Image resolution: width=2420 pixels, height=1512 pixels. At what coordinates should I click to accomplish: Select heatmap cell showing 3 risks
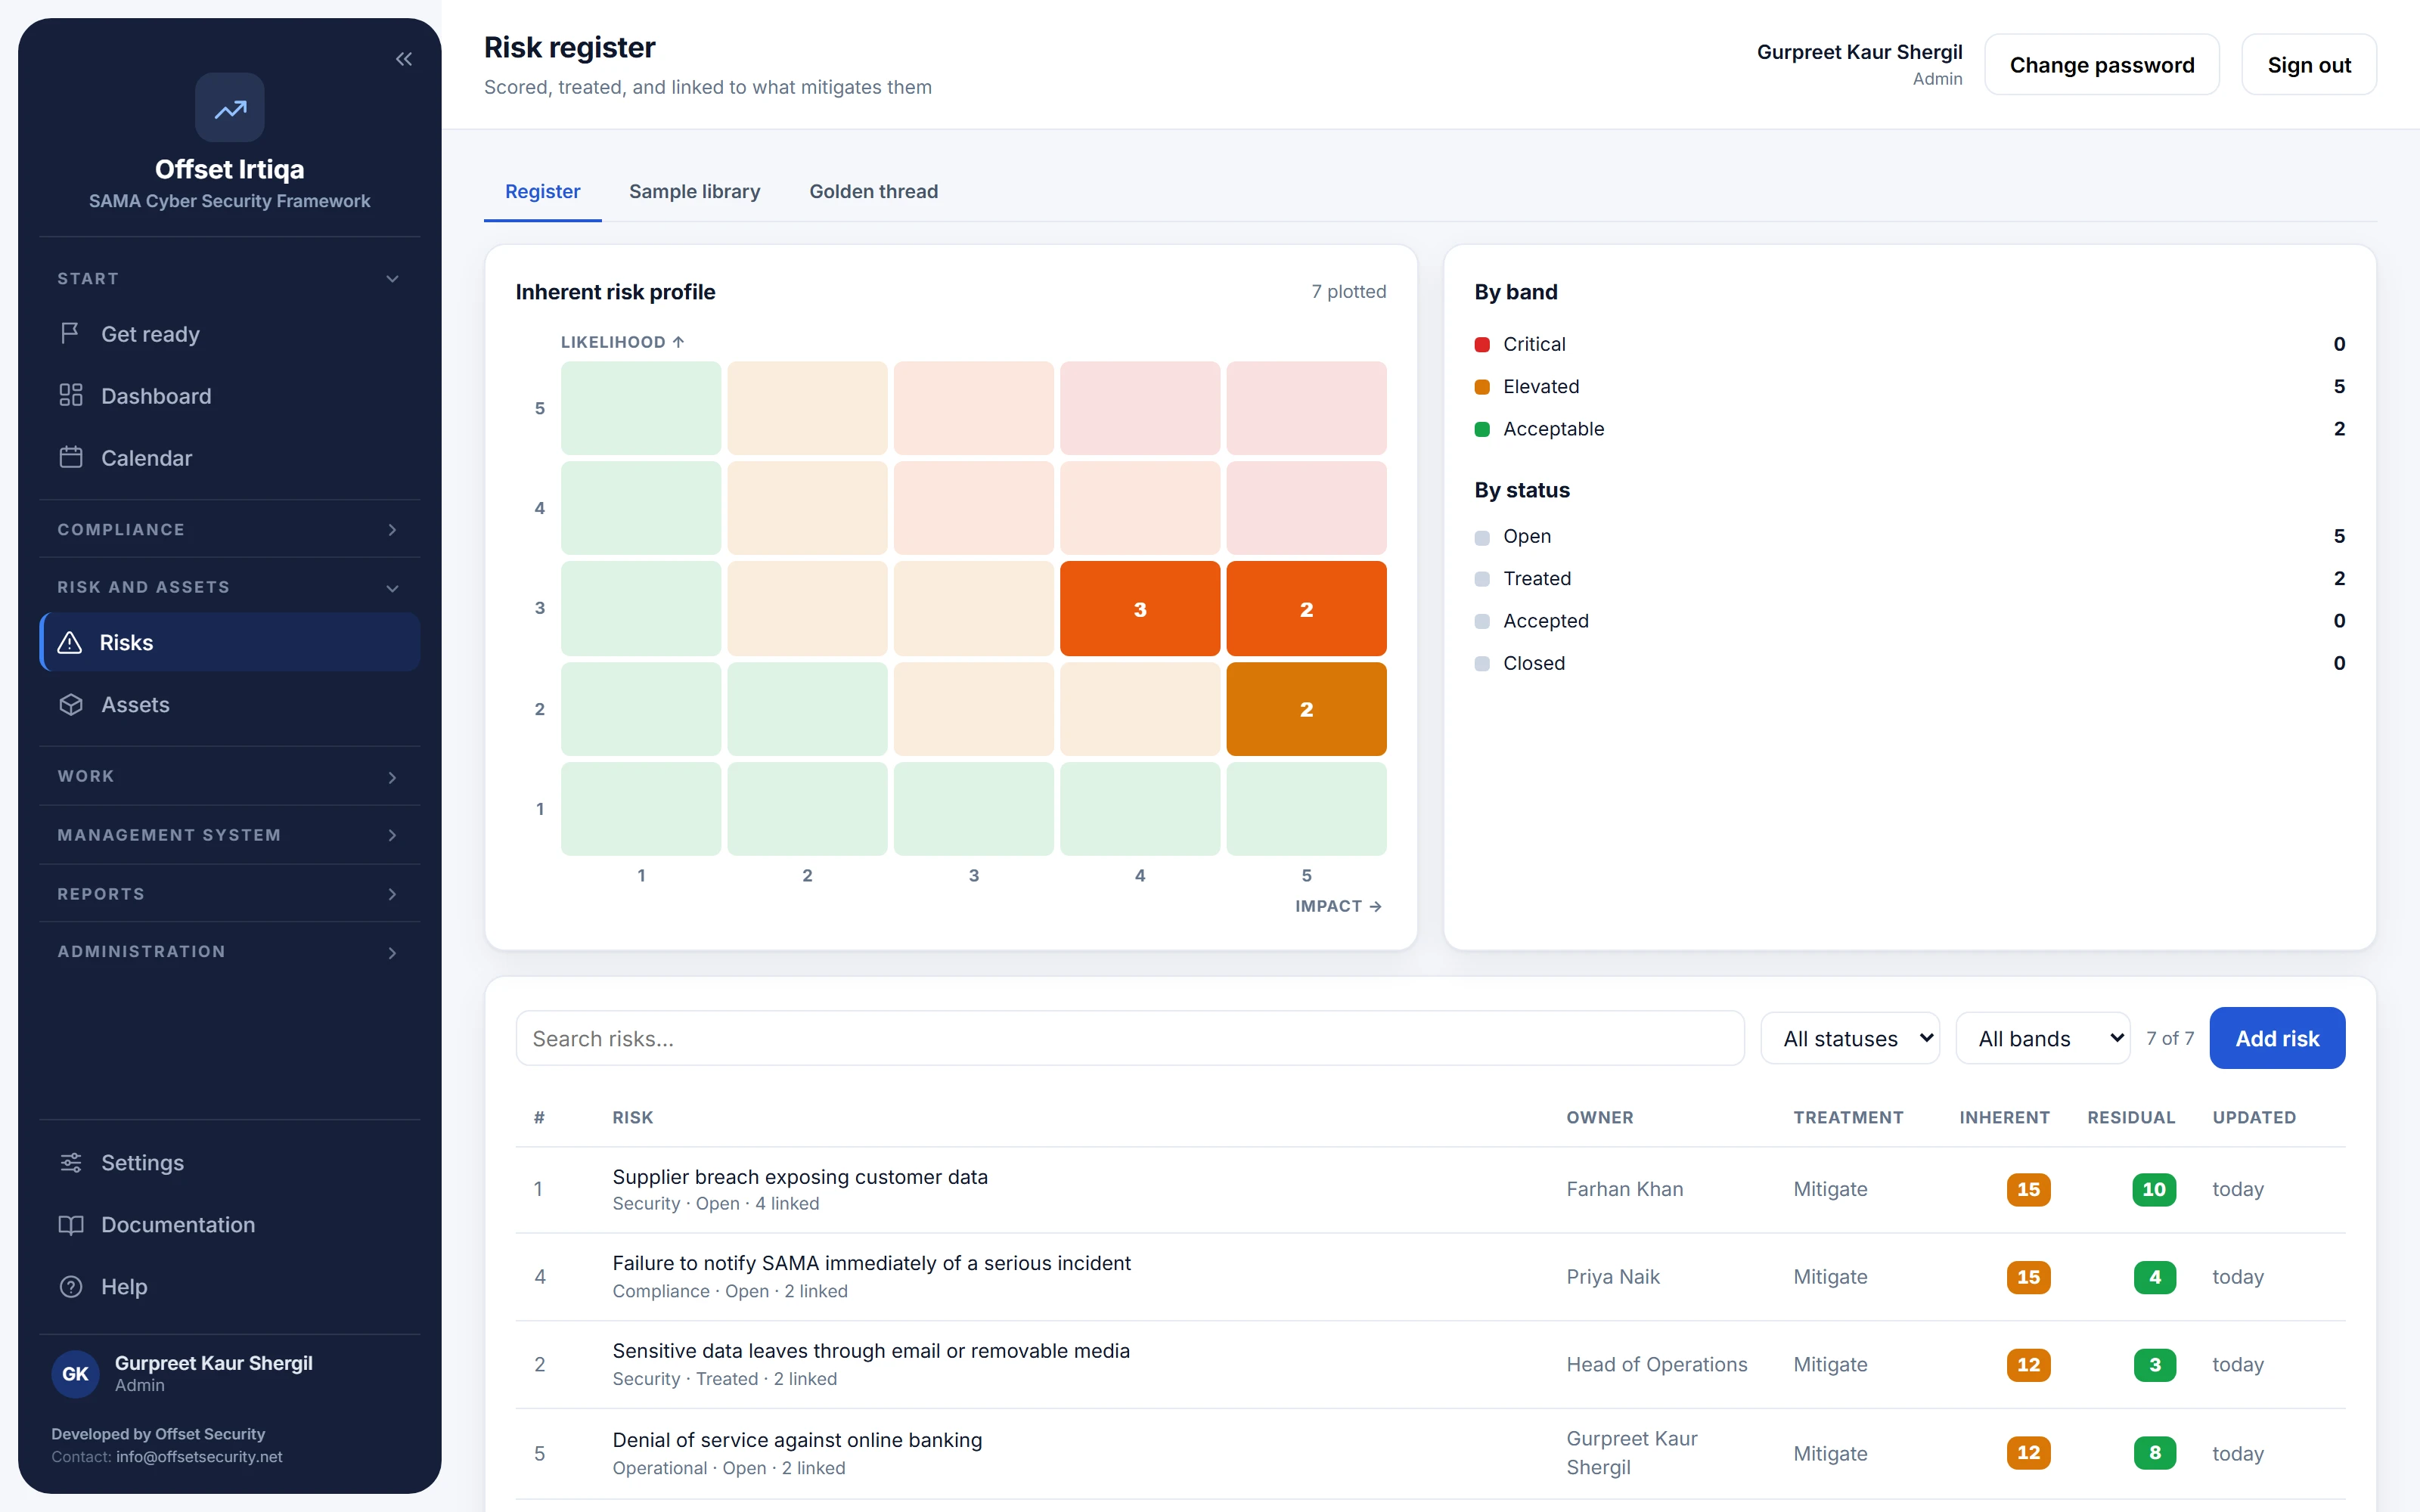(1140, 608)
